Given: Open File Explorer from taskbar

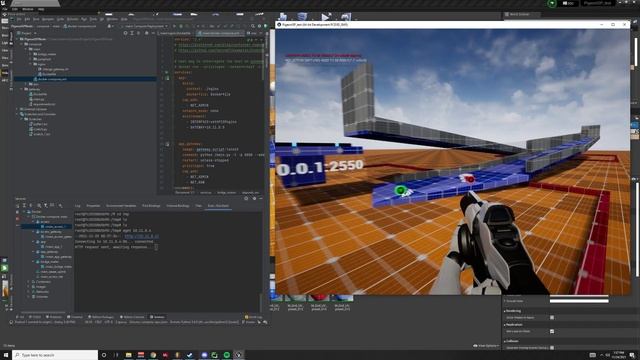Looking at the screenshot, I should [x=129, y=355].
